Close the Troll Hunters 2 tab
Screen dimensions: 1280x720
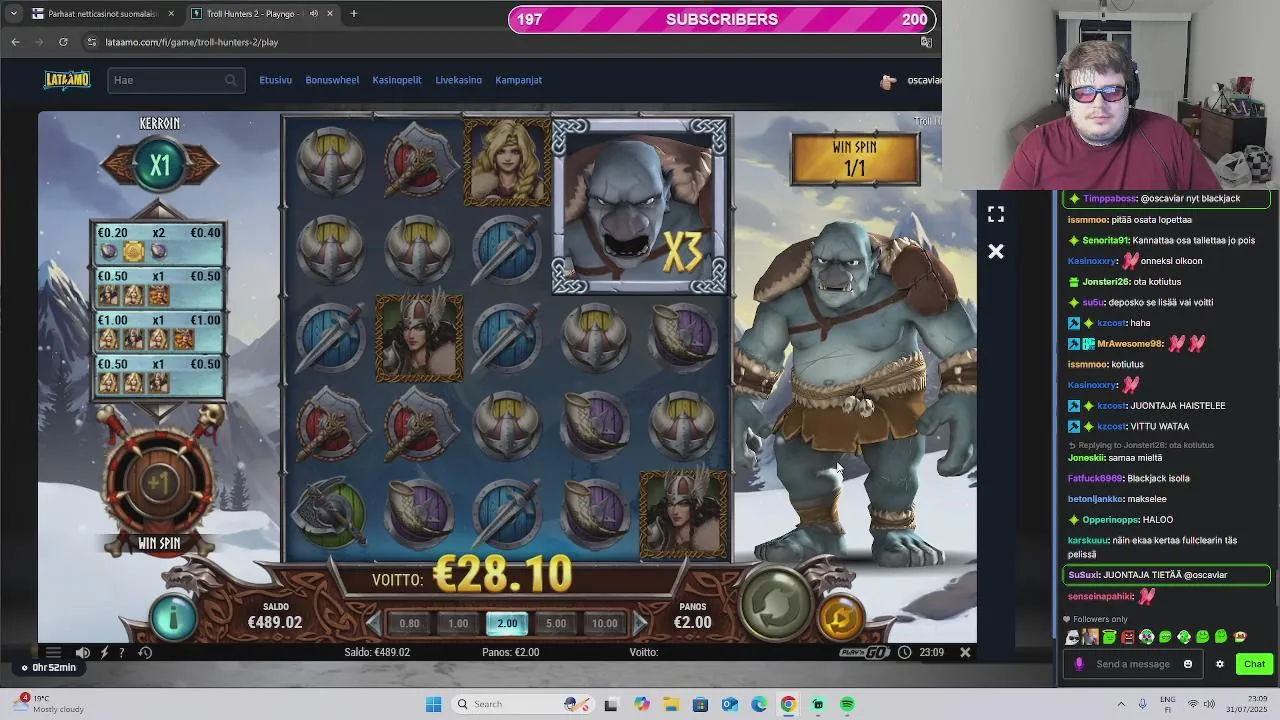tap(329, 14)
